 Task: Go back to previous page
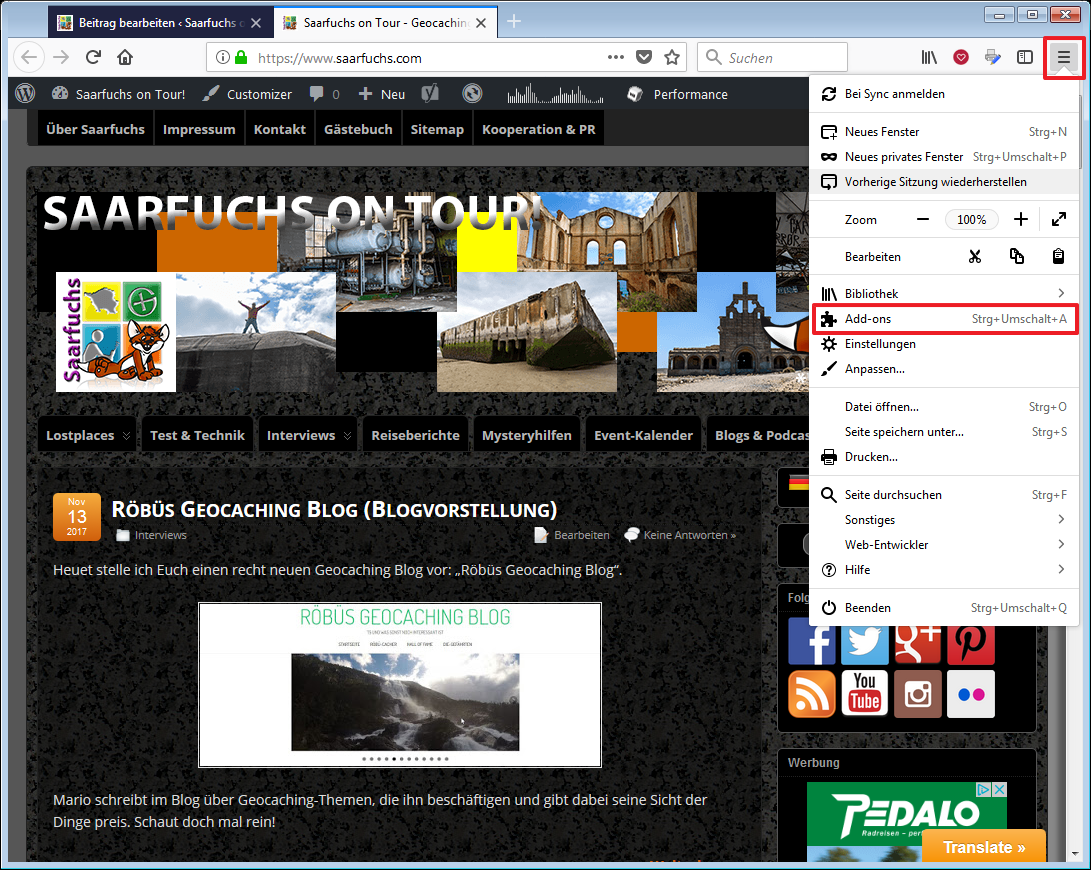tap(29, 58)
